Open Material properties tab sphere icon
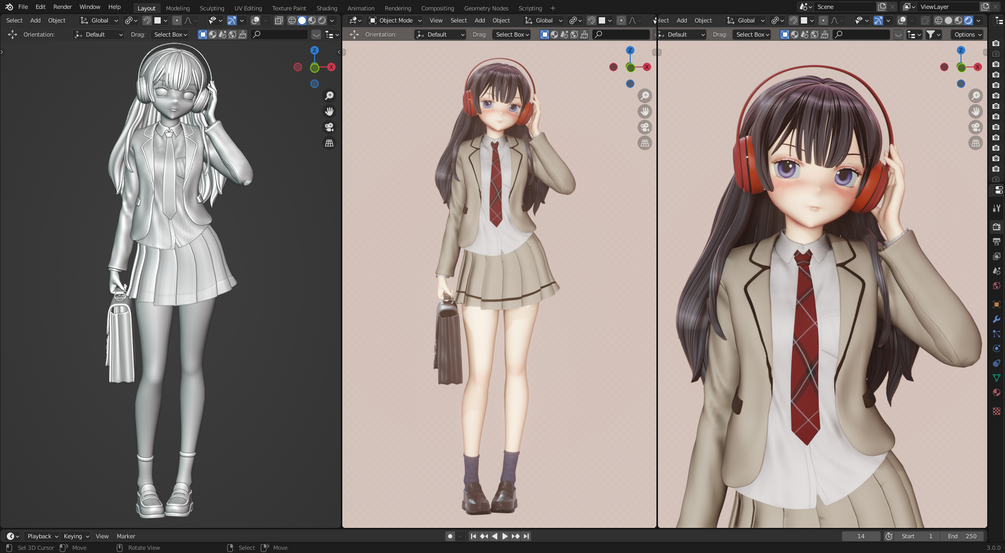The height and width of the screenshot is (553, 1005). tap(997, 392)
